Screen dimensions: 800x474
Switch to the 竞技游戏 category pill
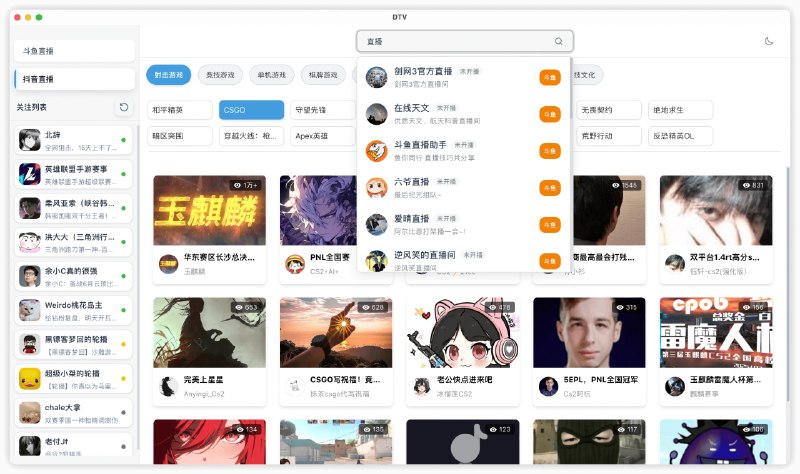(x=220, y=75)
